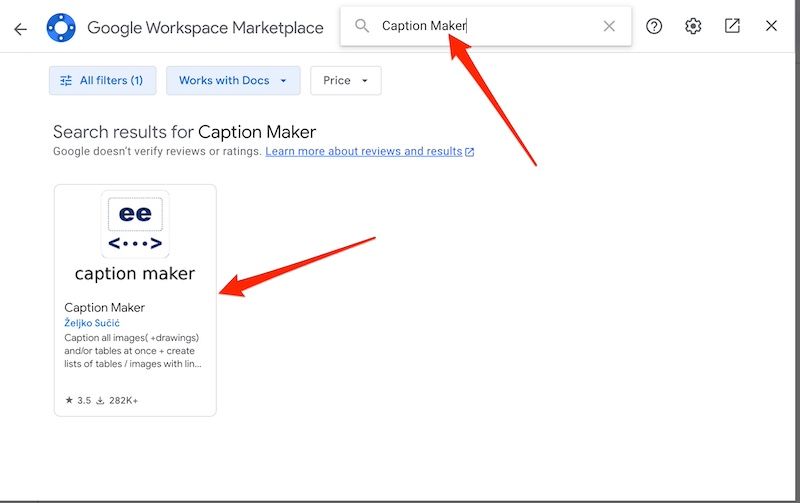Open the help question mark icon
This screenshot has width=800, height=503.
click(654, 26)
